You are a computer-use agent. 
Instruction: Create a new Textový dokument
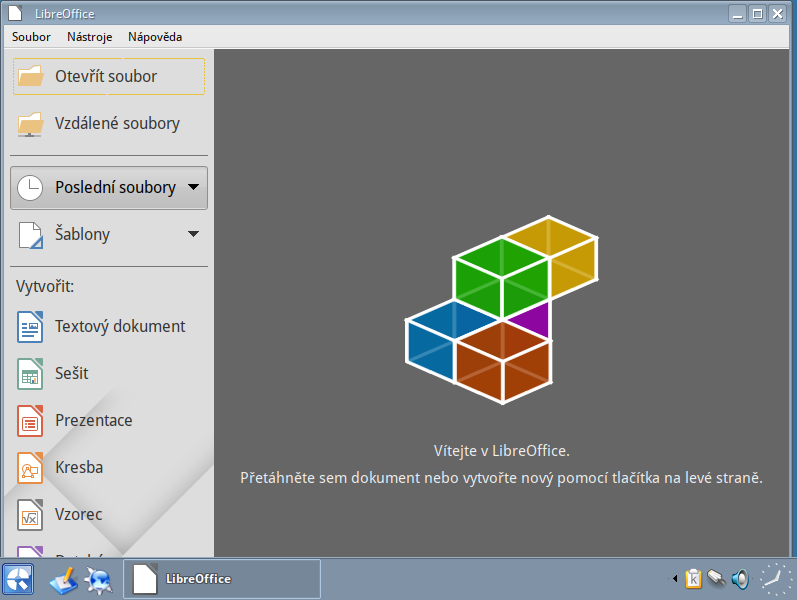[109, 326]
